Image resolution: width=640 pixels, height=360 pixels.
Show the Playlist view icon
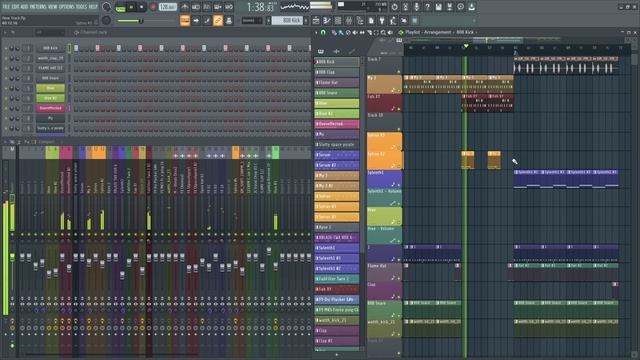[316, 20]
